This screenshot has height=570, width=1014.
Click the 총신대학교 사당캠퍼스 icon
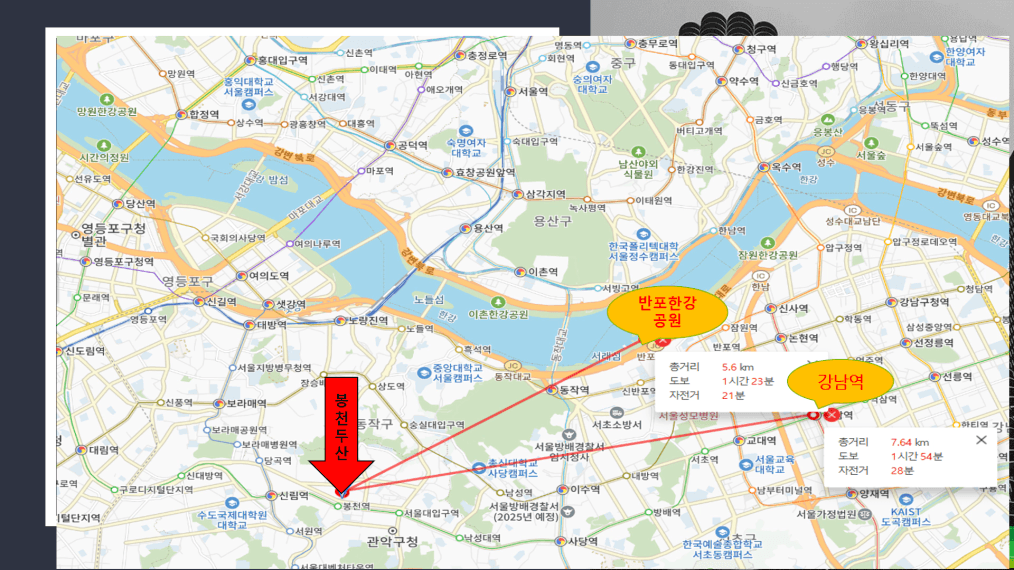(x=479, y=468)
